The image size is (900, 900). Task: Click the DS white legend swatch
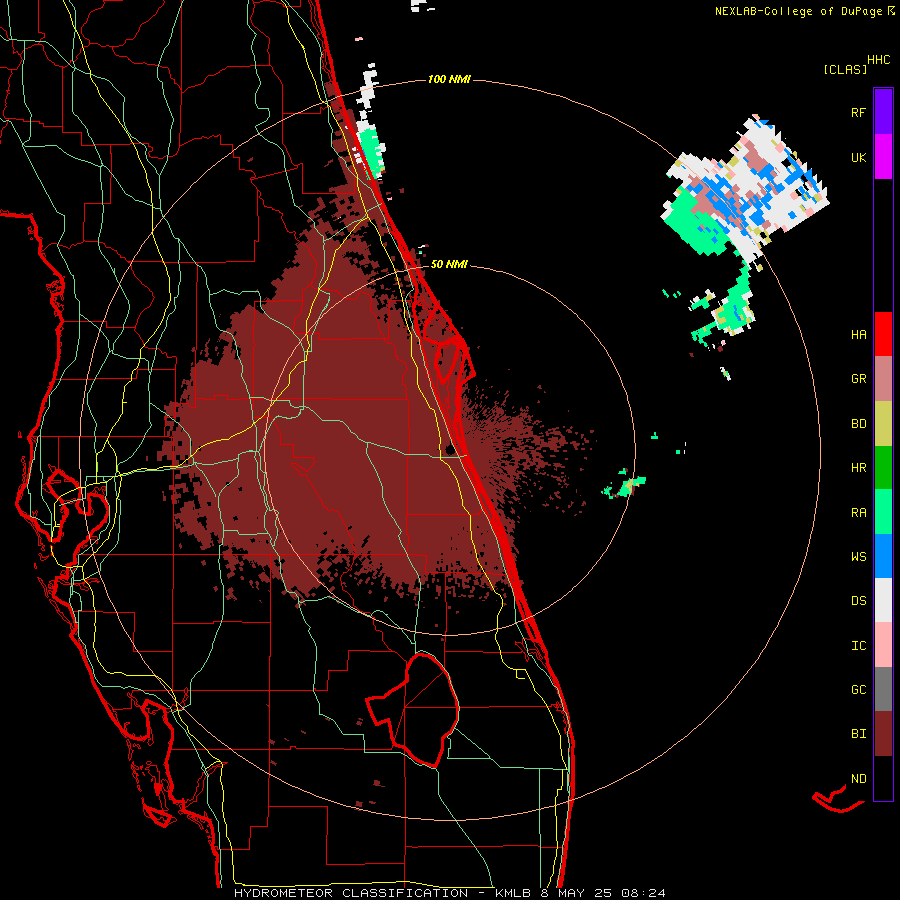[x=883, y=600]
